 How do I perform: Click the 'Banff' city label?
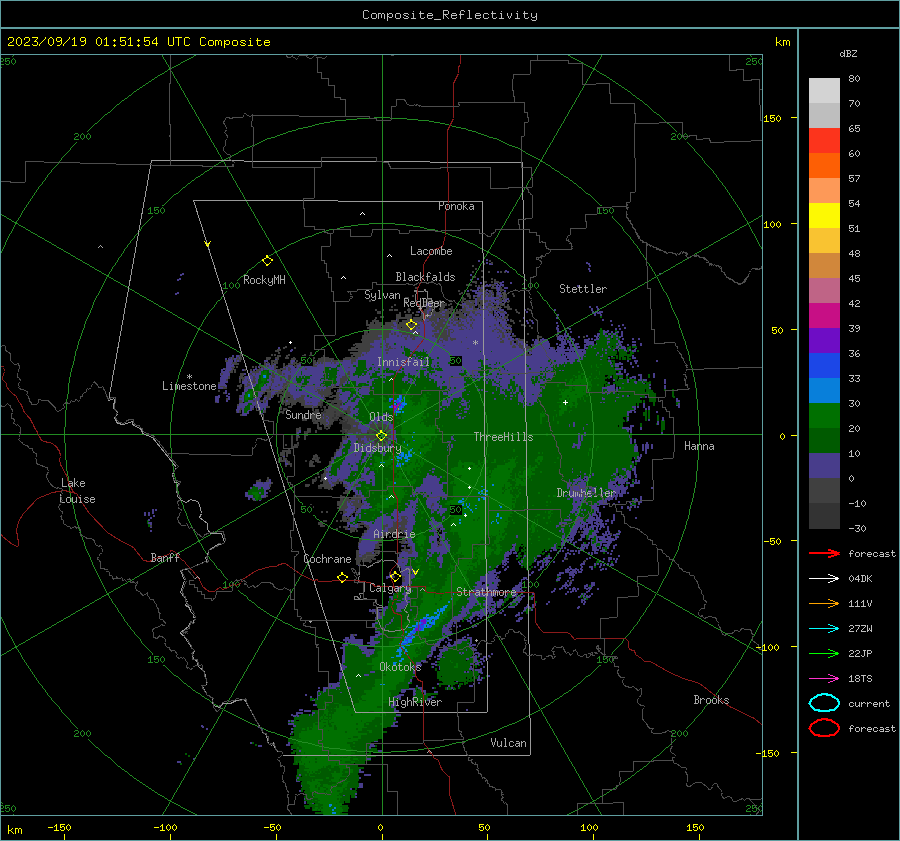point(165,557)
